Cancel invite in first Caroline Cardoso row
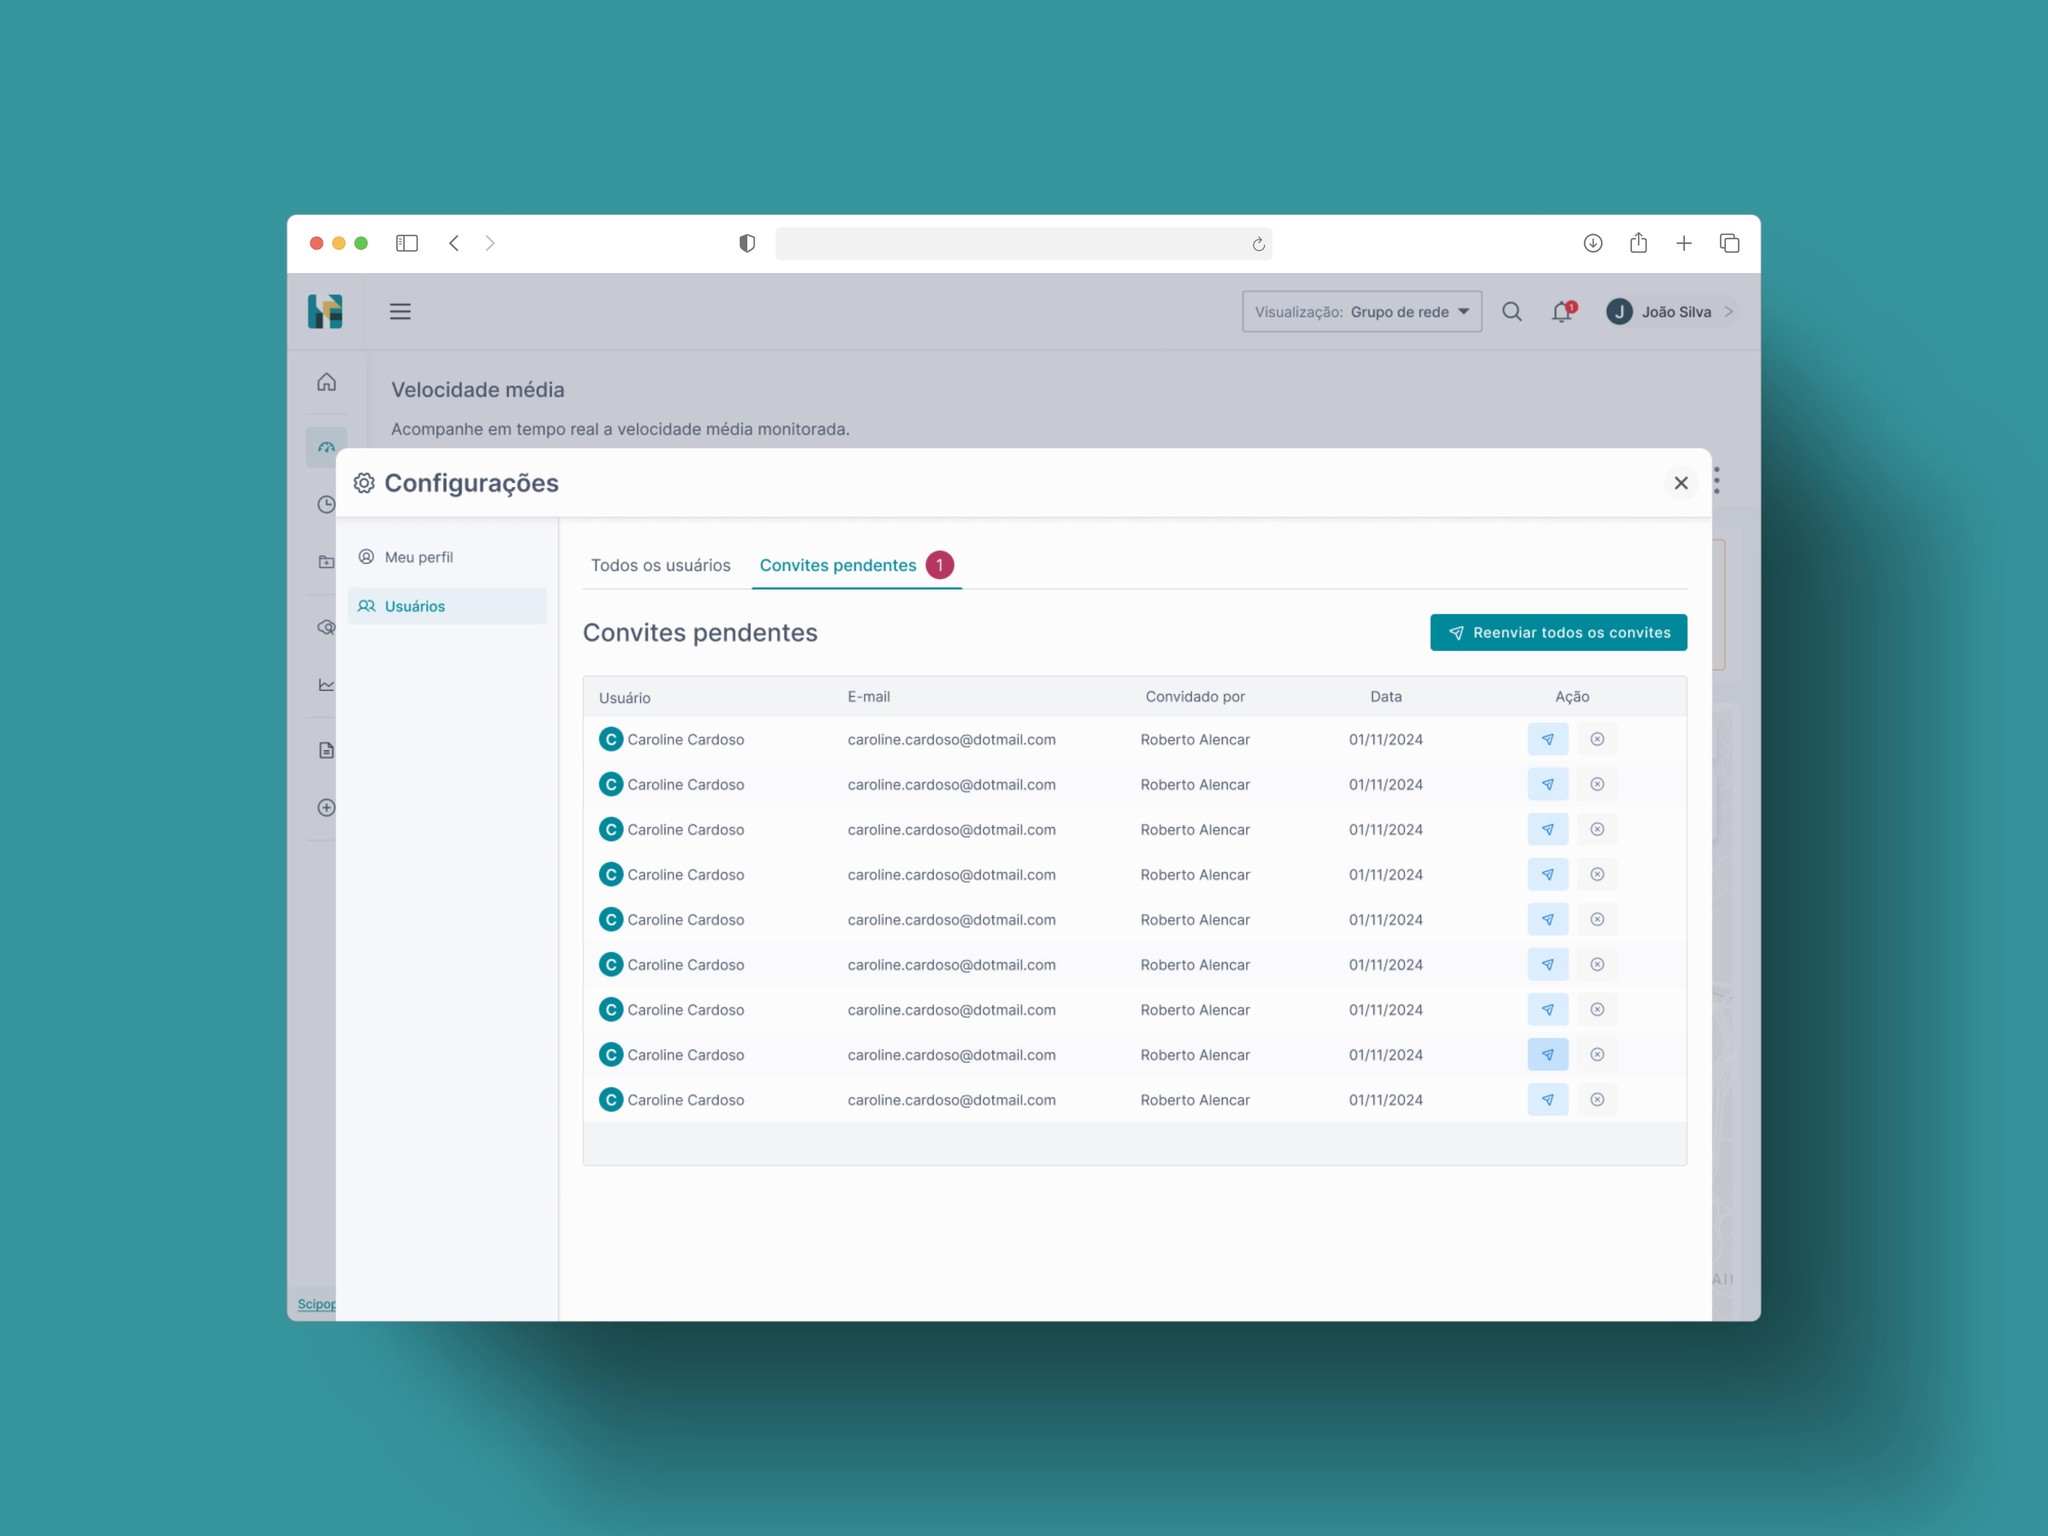 (1597, 739)
